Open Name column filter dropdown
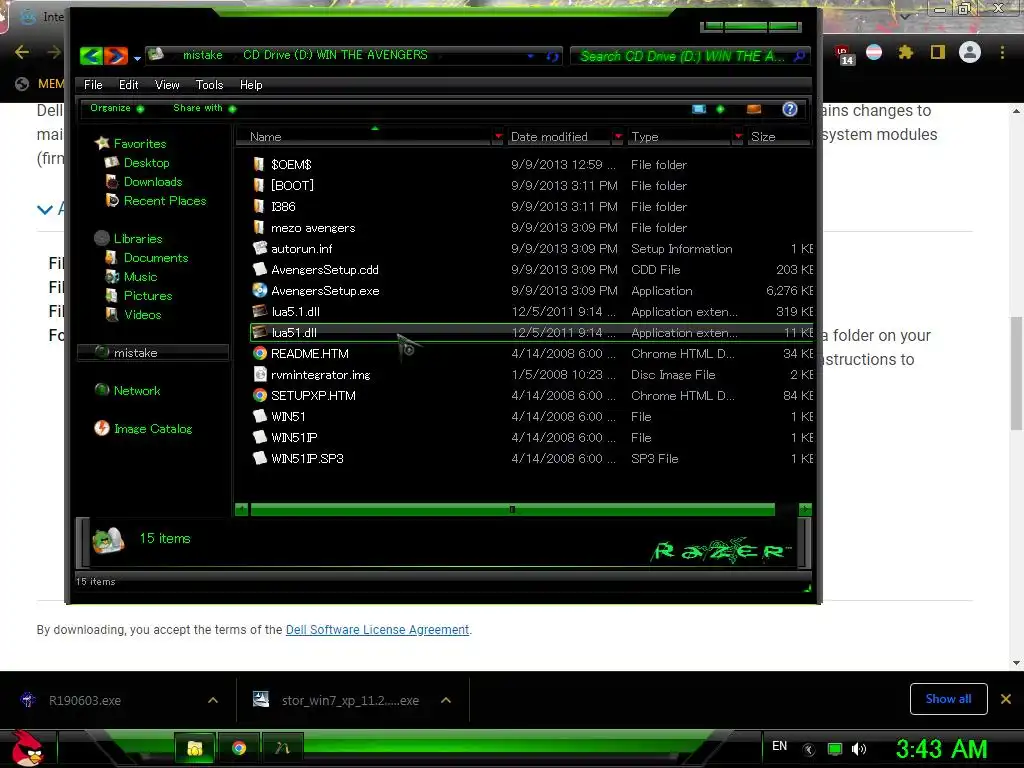The width and height of the screenshot is (1024, 768). click(x=498, y=136)
